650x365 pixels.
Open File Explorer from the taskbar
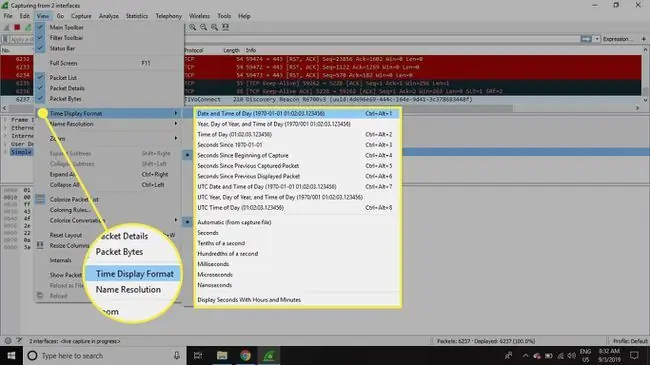[x=222, y=355]
